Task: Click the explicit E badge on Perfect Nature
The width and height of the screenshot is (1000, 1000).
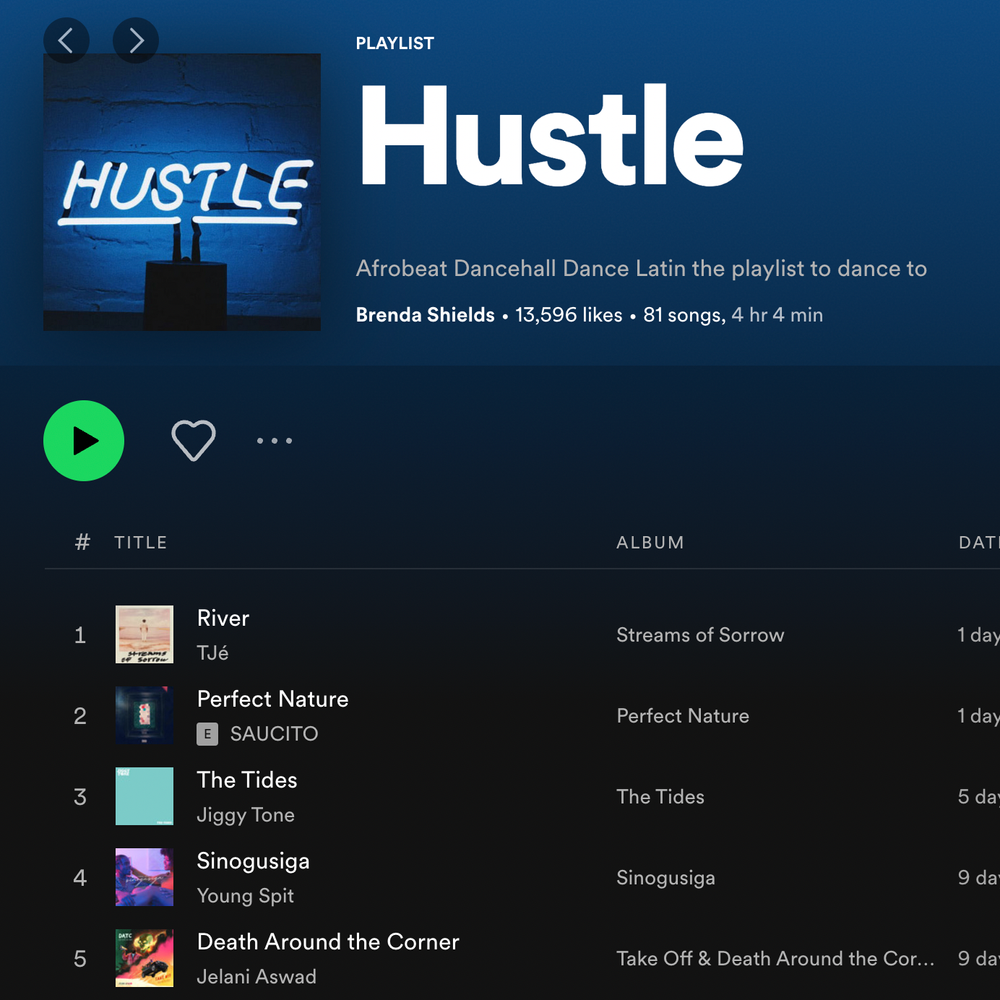Action: pyautogui.click(x=207, y=734)
